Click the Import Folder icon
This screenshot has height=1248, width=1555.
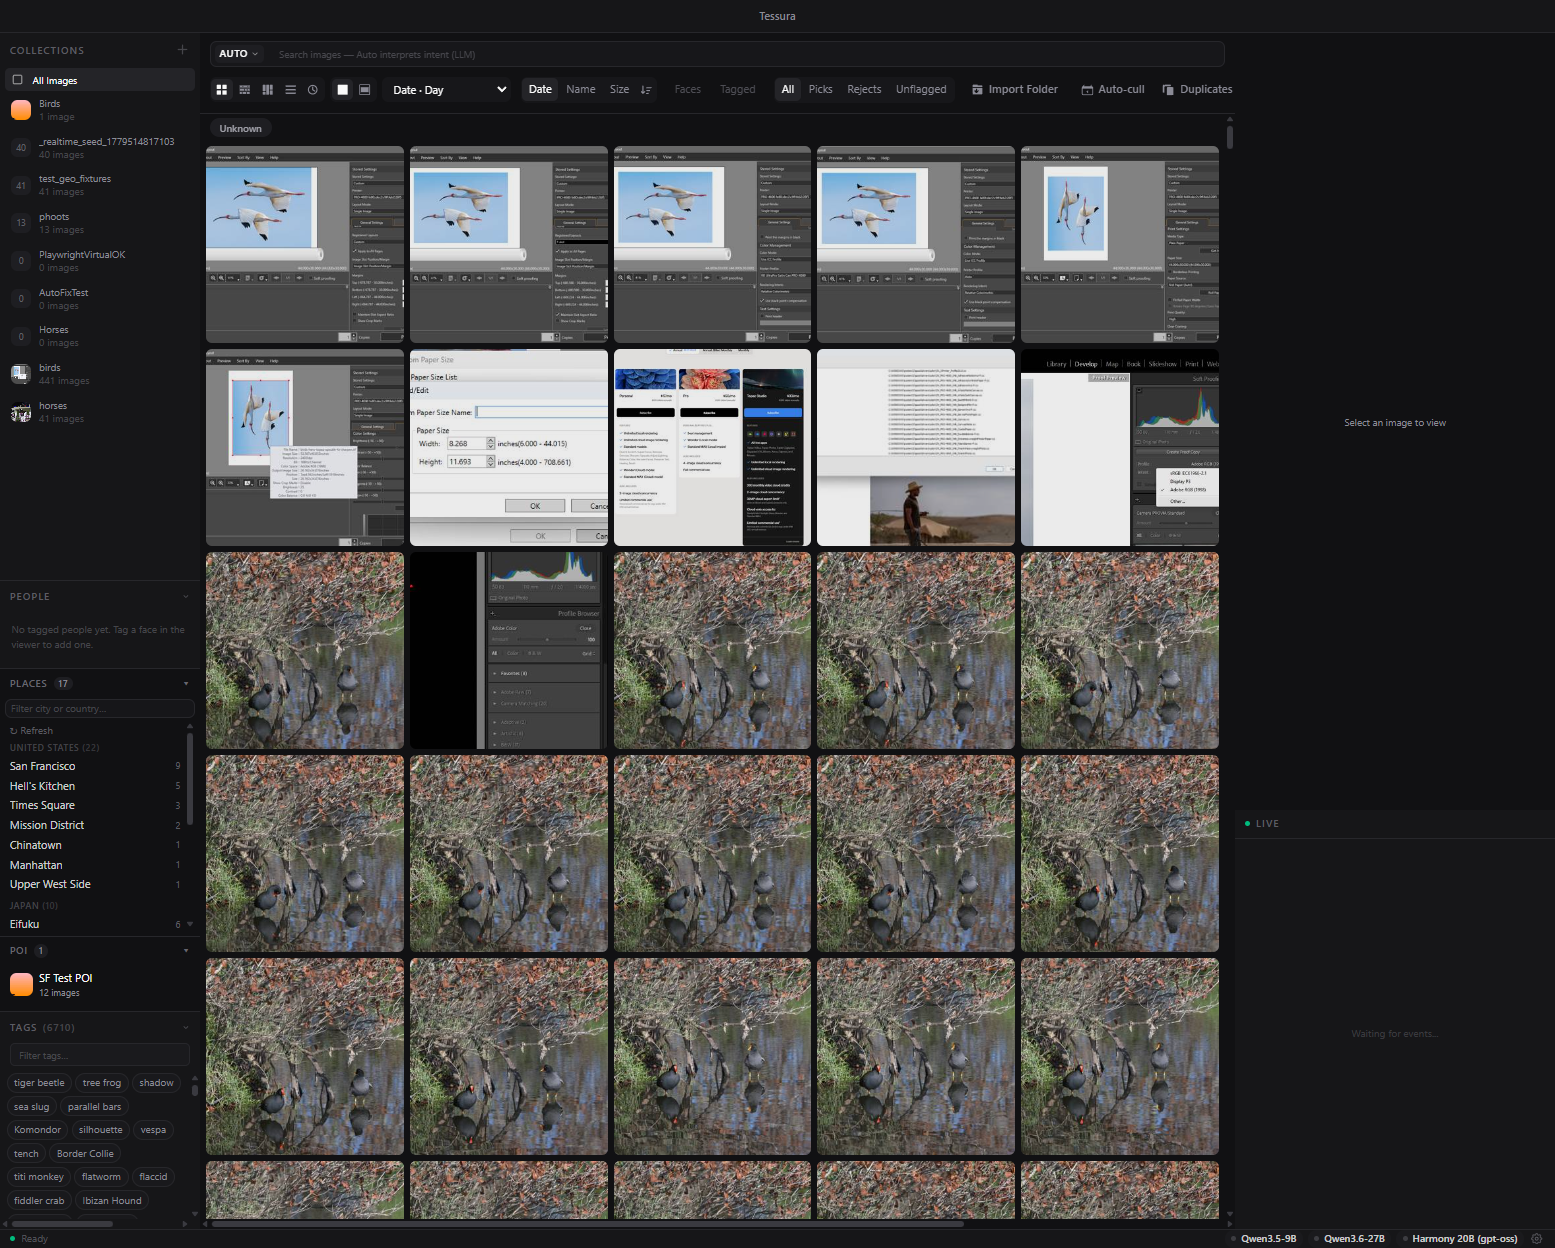(978, 90)
